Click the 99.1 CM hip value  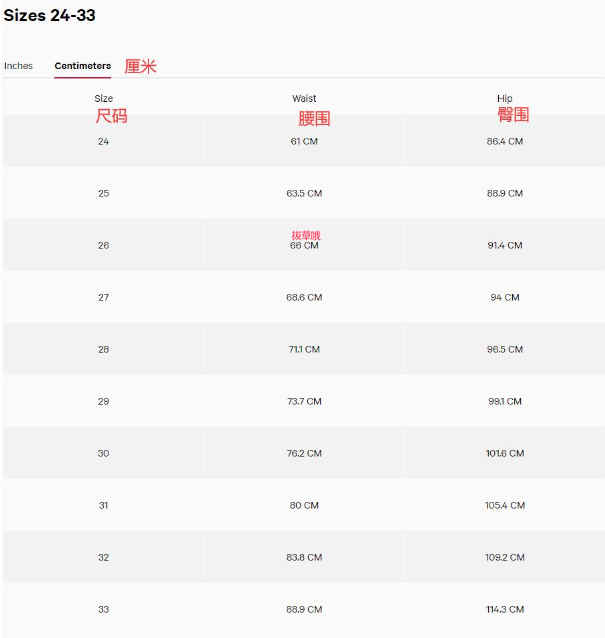click(x=504, y=402)
